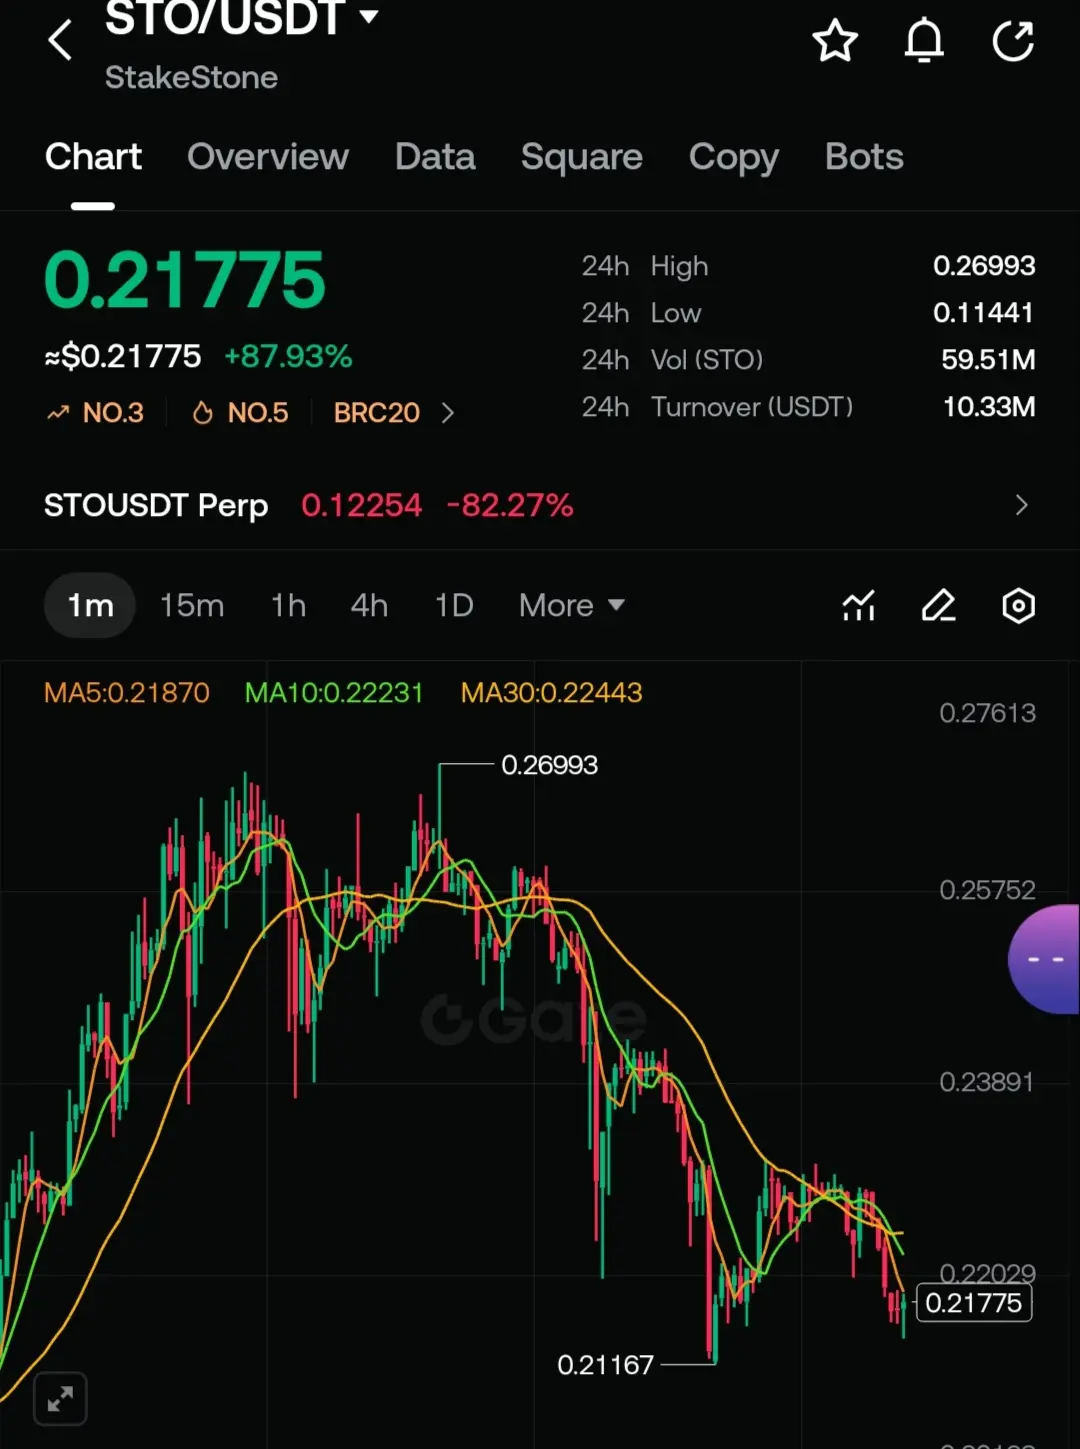The width and height of the screenshot is (1080, 1449).
Task: Tap the 0.27613 price axis label
Action: coord(987,713)
